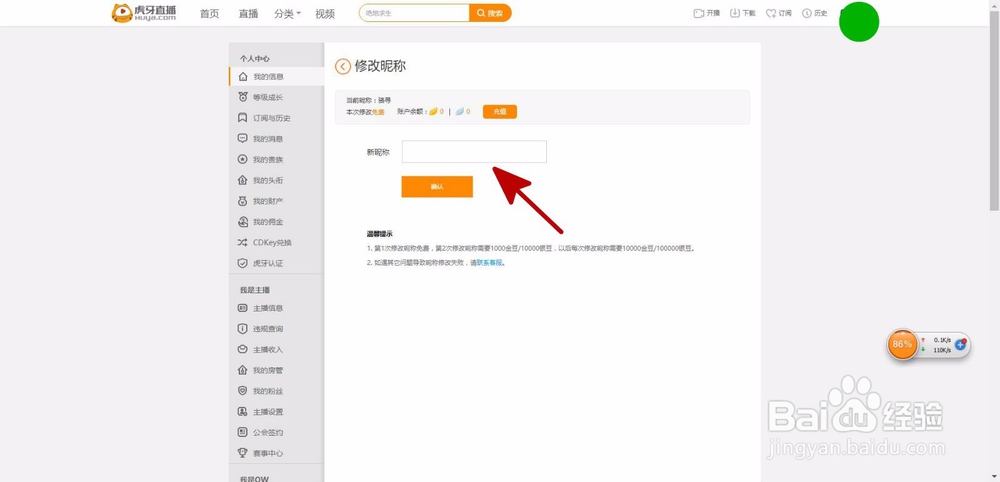Click the silver bean balance icon
Viewport: 1000px width, 482px height.
pyautogui.click(x=459, y=112)
